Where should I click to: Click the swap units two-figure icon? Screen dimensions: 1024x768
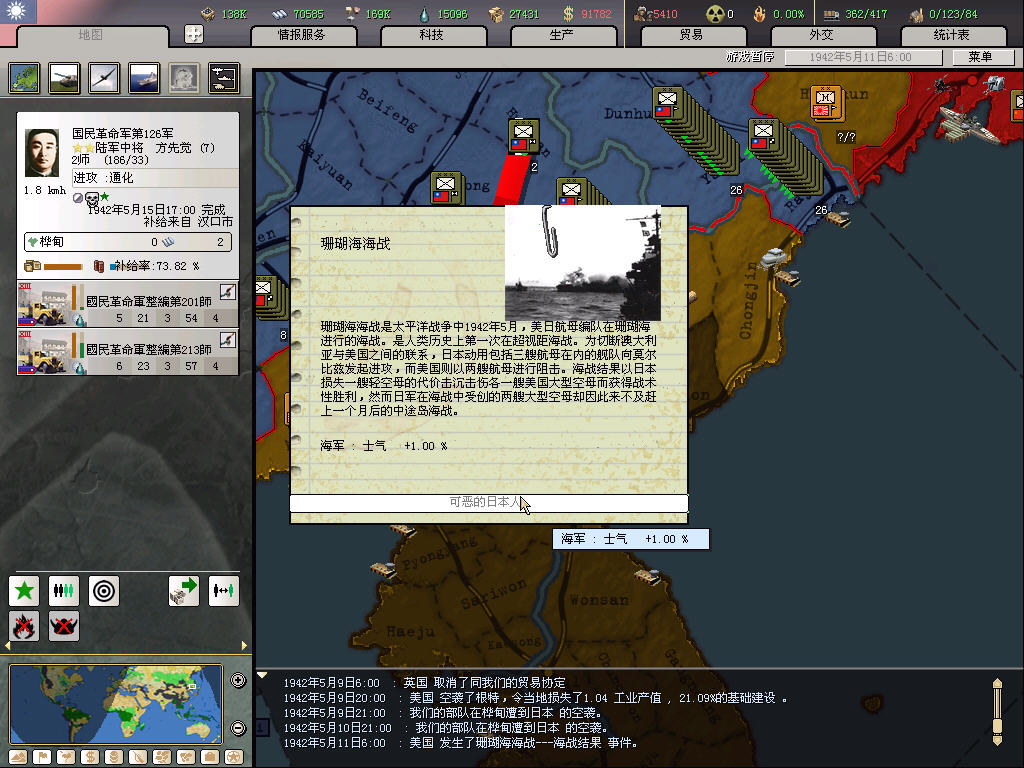tap(223, 591)
